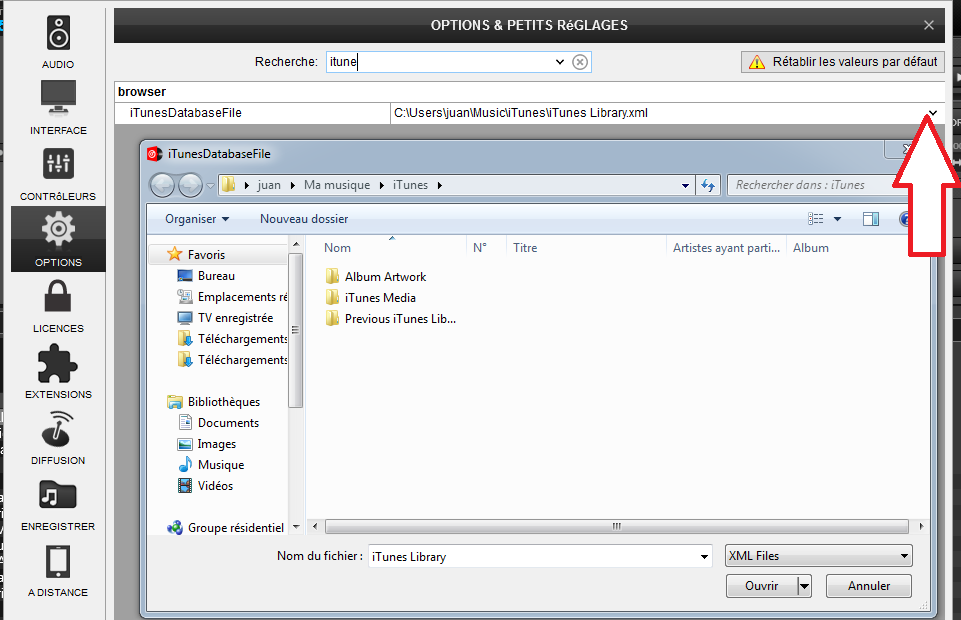This screenshot has width=961, height=620.
Task: Select the iTunesDatabaseFile option row label
Action: click(186, 113)
